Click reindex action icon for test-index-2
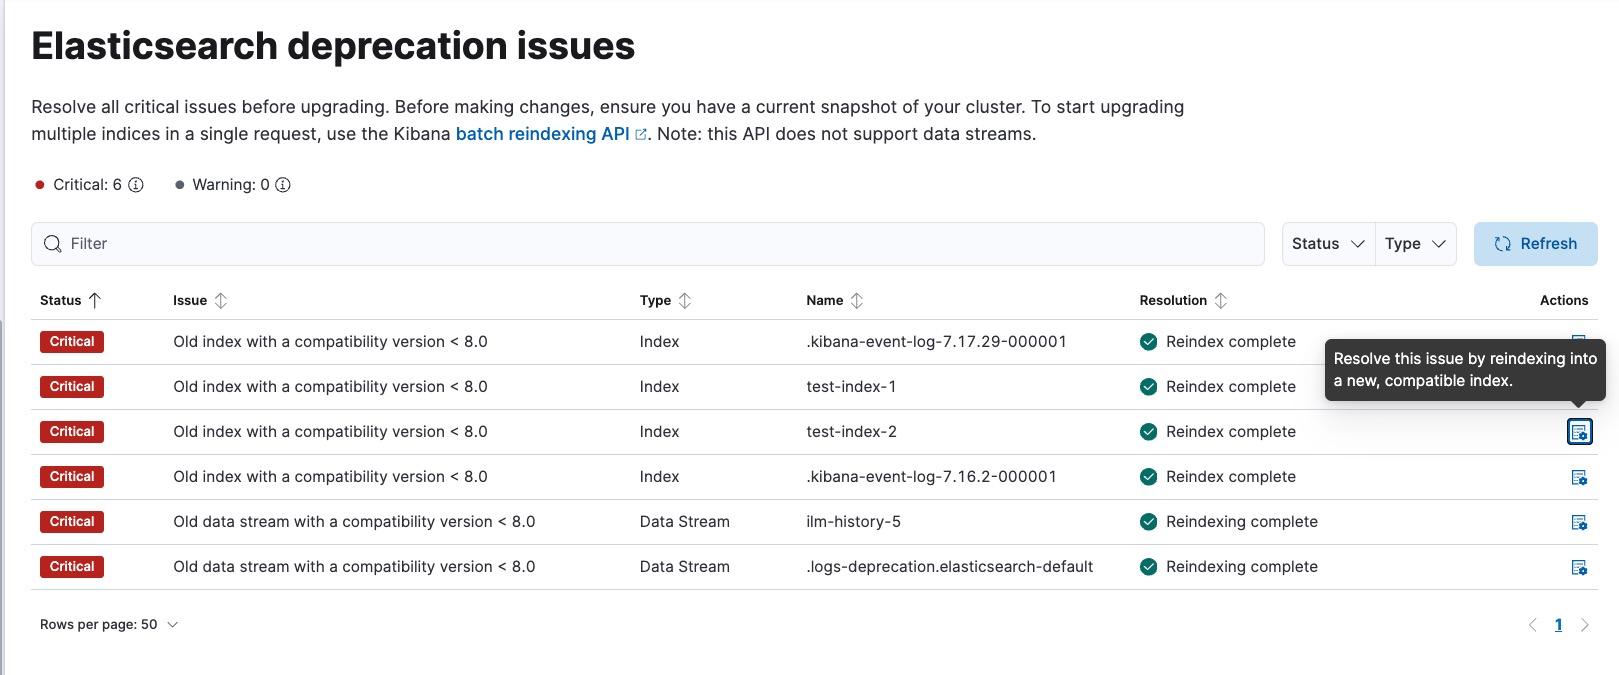 coord(1579,432)
